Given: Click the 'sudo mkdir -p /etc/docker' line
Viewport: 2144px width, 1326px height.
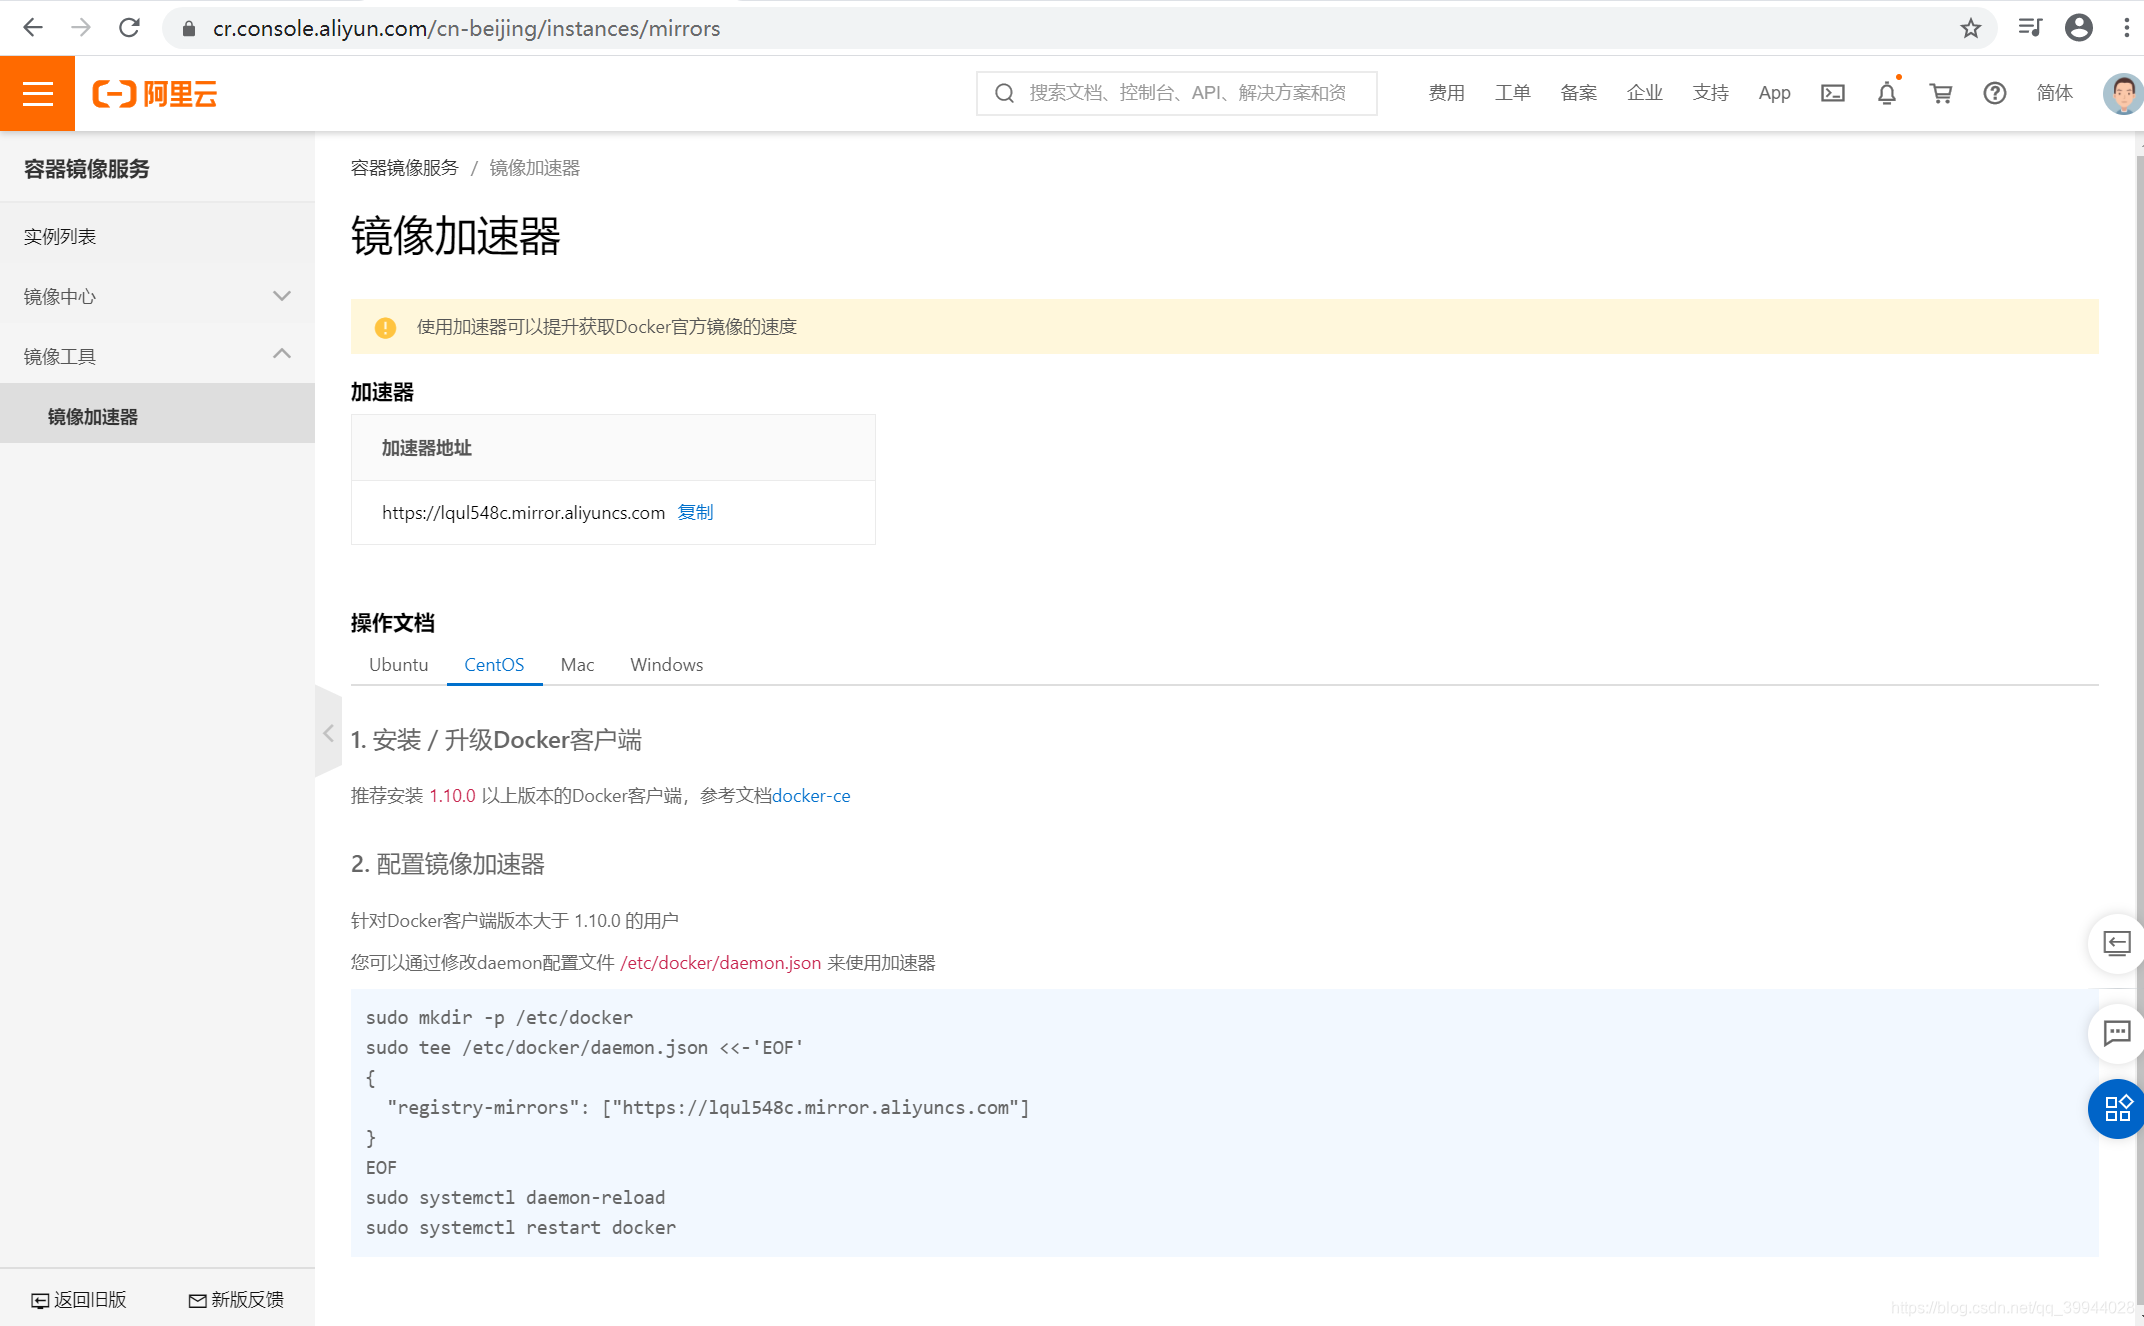Looking at the screenshot, I should coord(499,1017).
